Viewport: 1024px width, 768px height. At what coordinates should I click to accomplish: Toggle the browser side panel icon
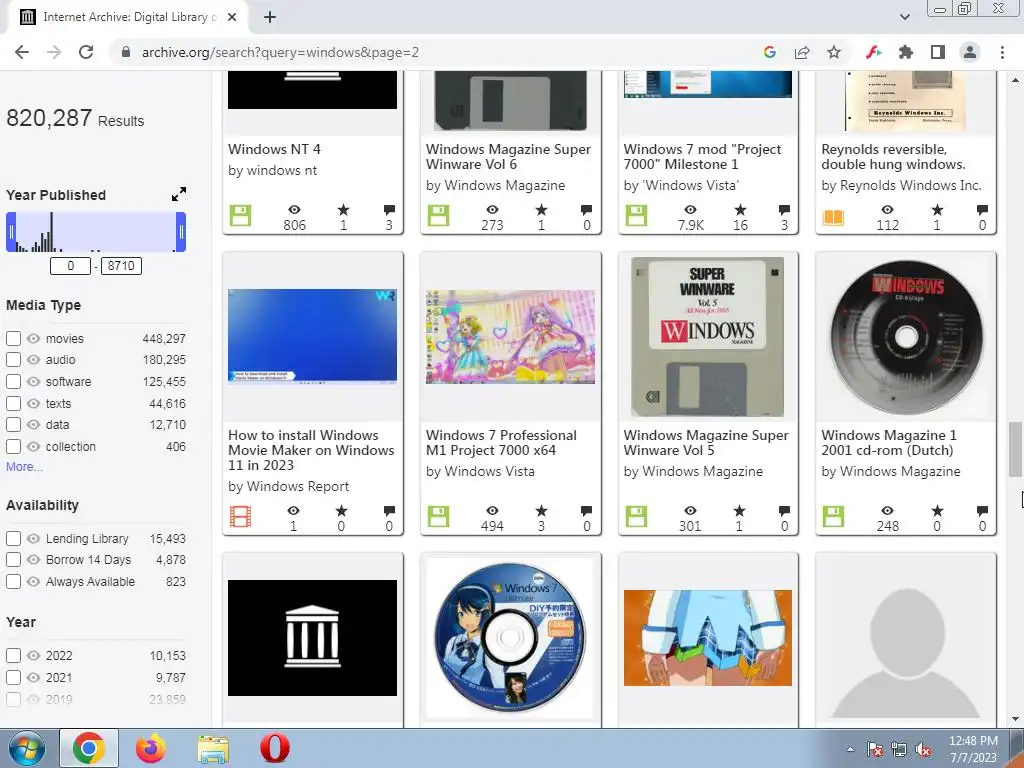(x=937, y=52)
